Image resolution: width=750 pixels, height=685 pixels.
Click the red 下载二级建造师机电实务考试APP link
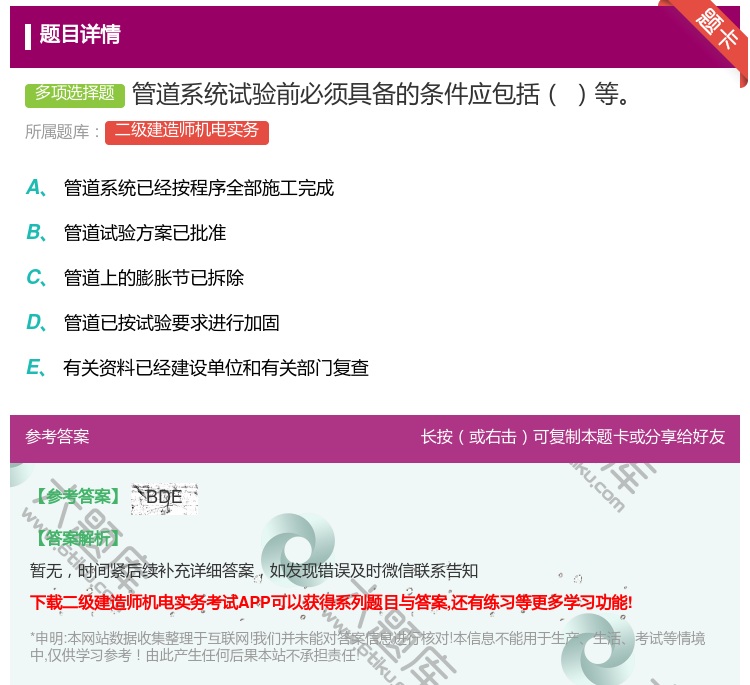coord(331,602)
